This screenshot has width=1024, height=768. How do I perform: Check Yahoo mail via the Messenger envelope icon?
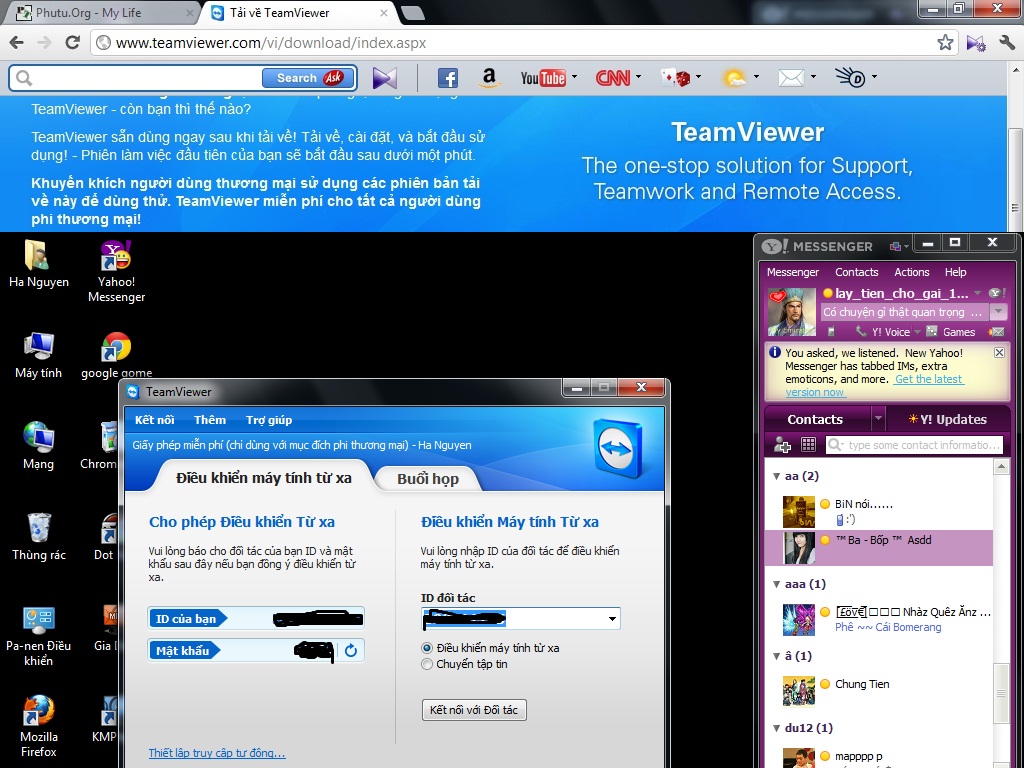coord(997,332)
